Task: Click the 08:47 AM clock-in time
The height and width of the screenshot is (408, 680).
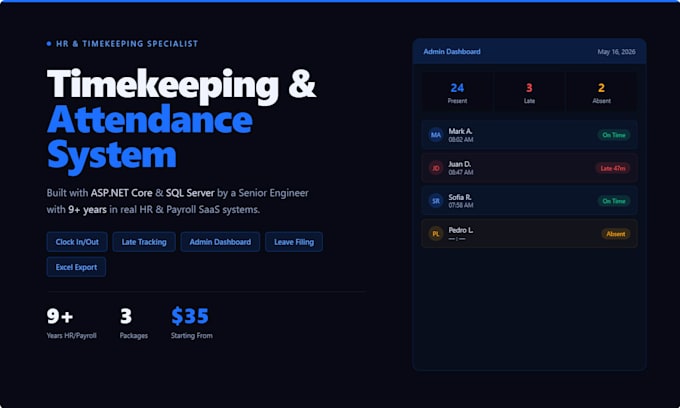Action: point(461,173)
